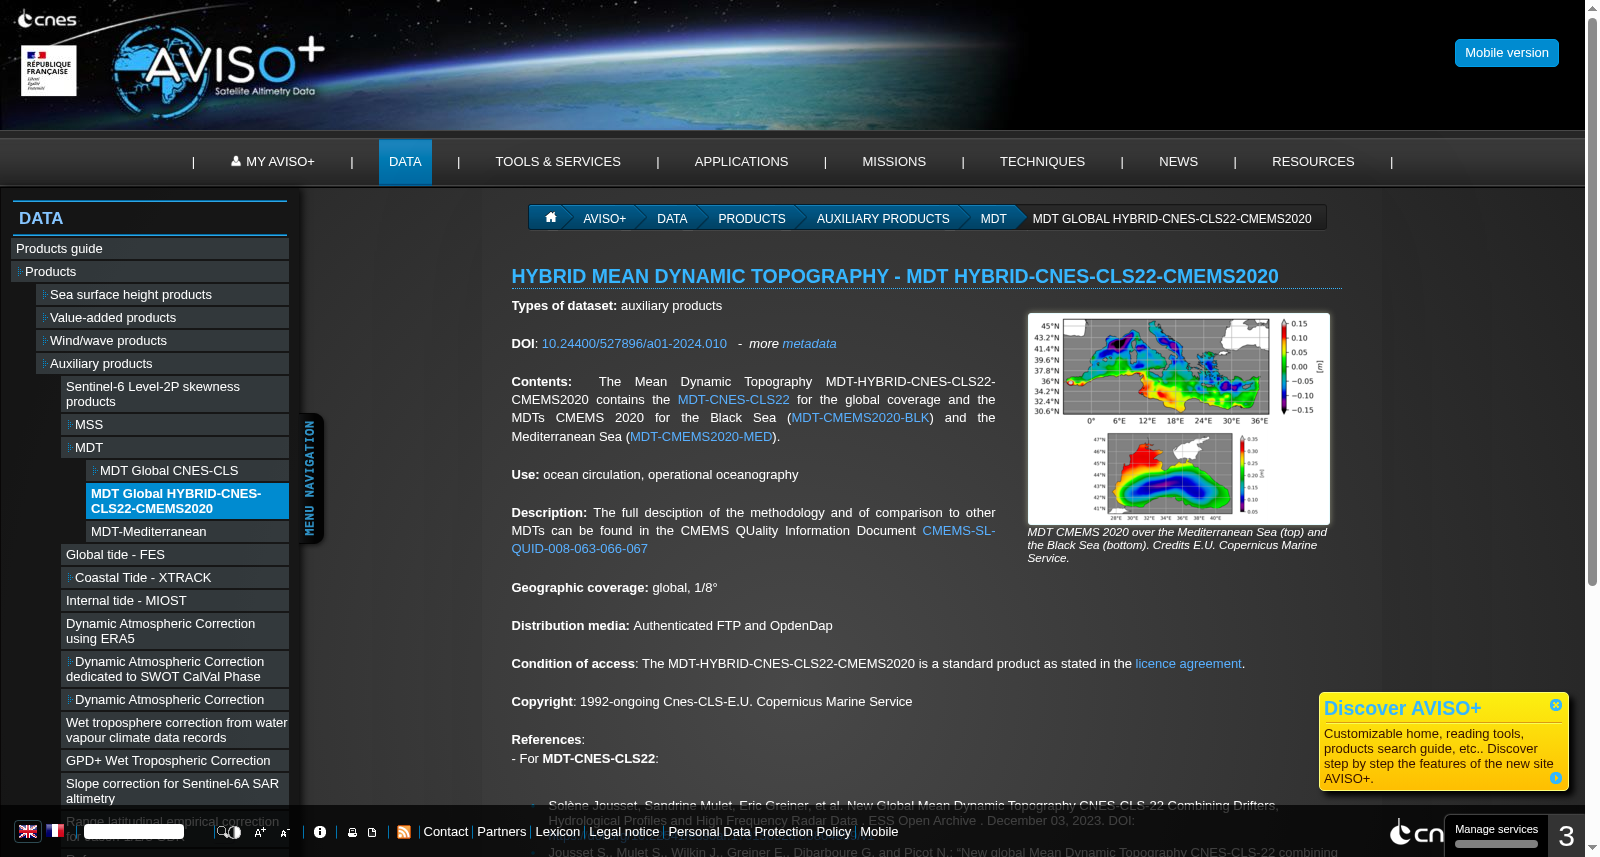
Task: Click MDT in the breadcrumb
Action: [993, 218]
